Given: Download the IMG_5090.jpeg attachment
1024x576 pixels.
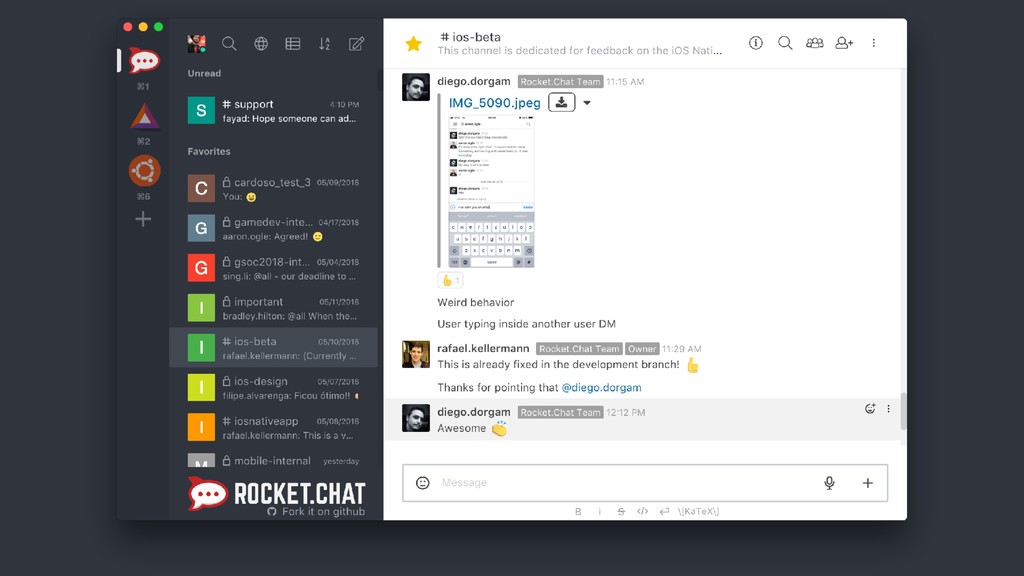Looking at the screenshot, I should pyautogui.click(x=562, y=103).
